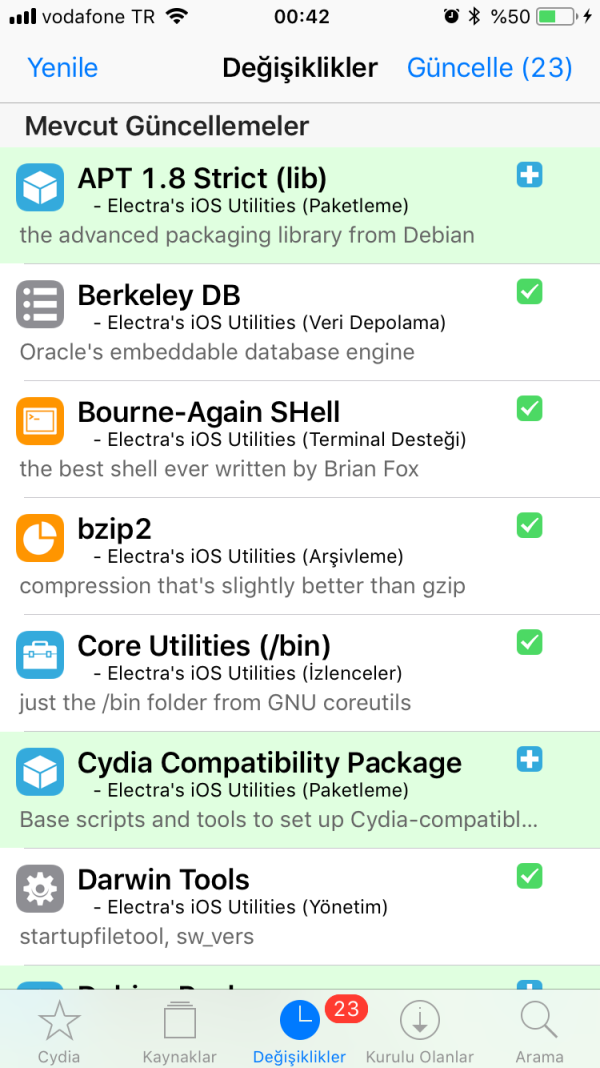Image resolution: width=600 pixels, height=1068 pixels.
Task: Tap the blue plus badge on APT 1.8 Strict
Action: (529, 175)
